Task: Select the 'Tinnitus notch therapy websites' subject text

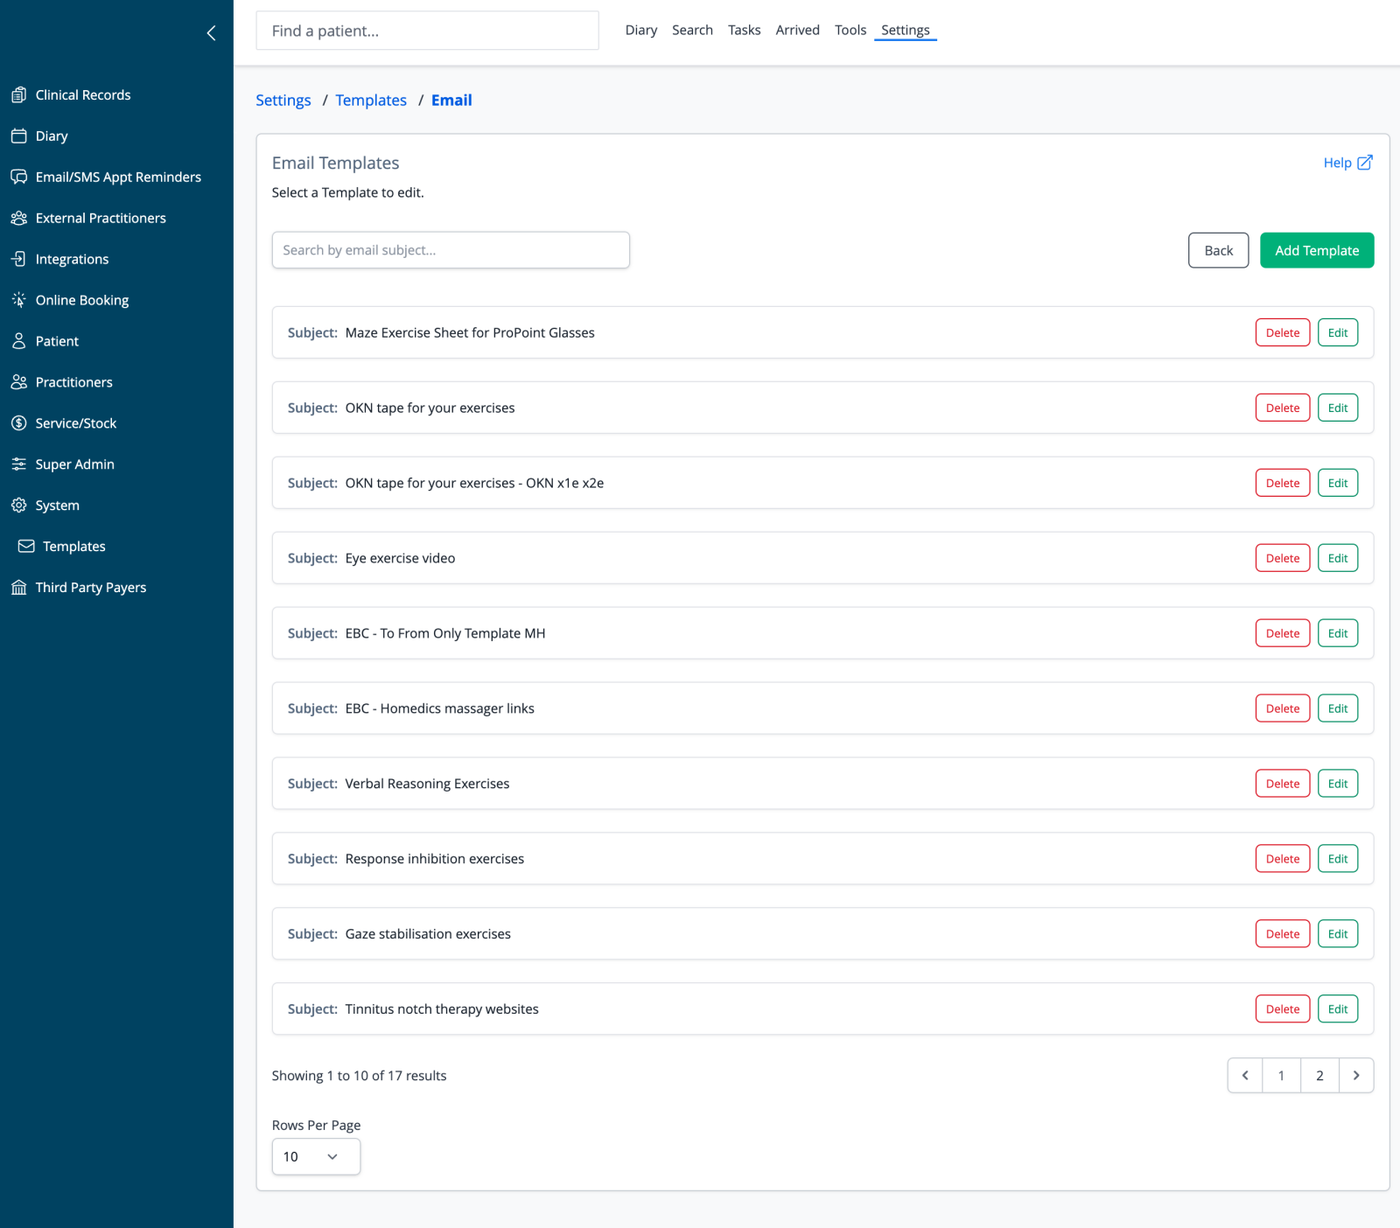Action: pyautogui.click(x=442, y=1009)
